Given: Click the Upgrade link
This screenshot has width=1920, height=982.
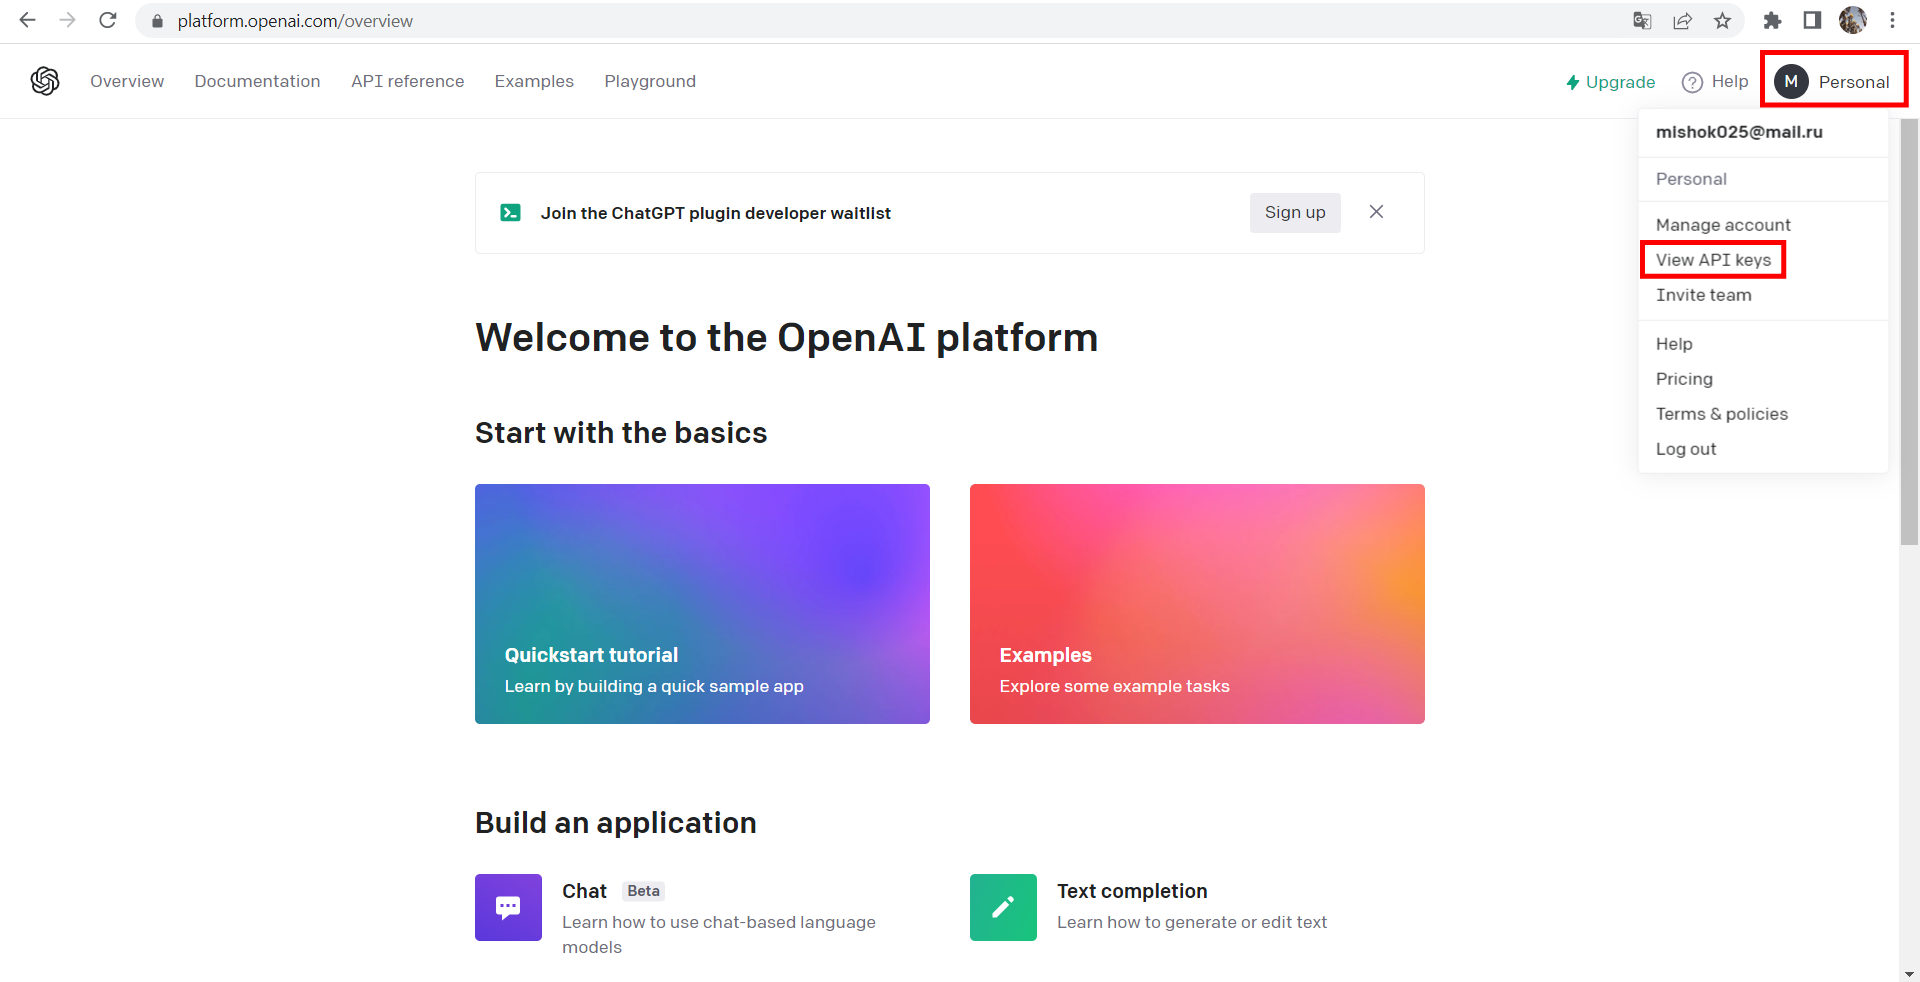Looking at the screenshot, I should coord(1610,82).
